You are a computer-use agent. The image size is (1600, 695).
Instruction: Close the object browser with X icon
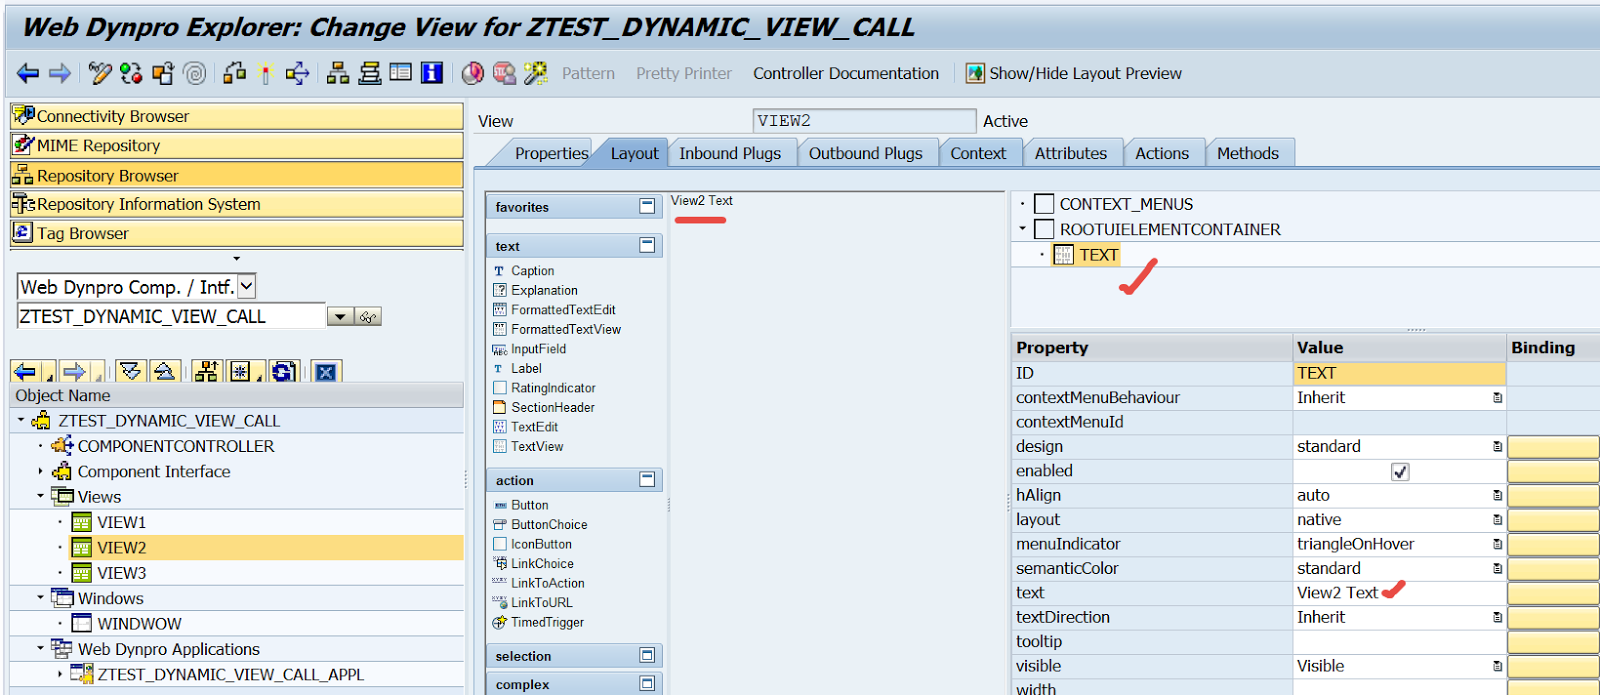pyautogui.click(x=325, y=372)
